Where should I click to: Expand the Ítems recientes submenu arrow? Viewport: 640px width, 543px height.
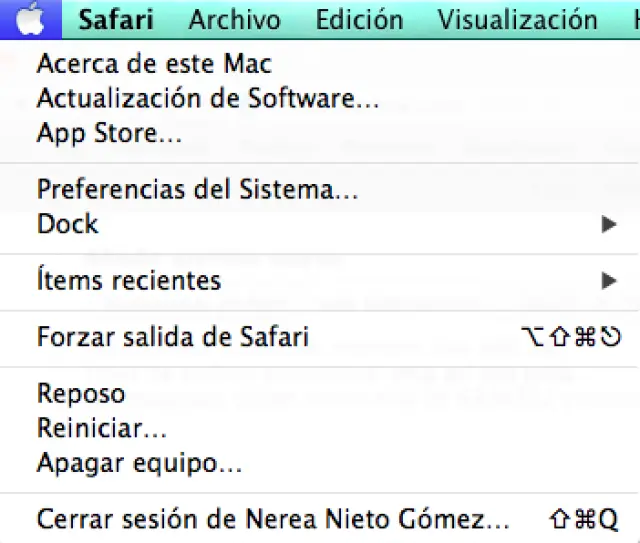point(609,280)
